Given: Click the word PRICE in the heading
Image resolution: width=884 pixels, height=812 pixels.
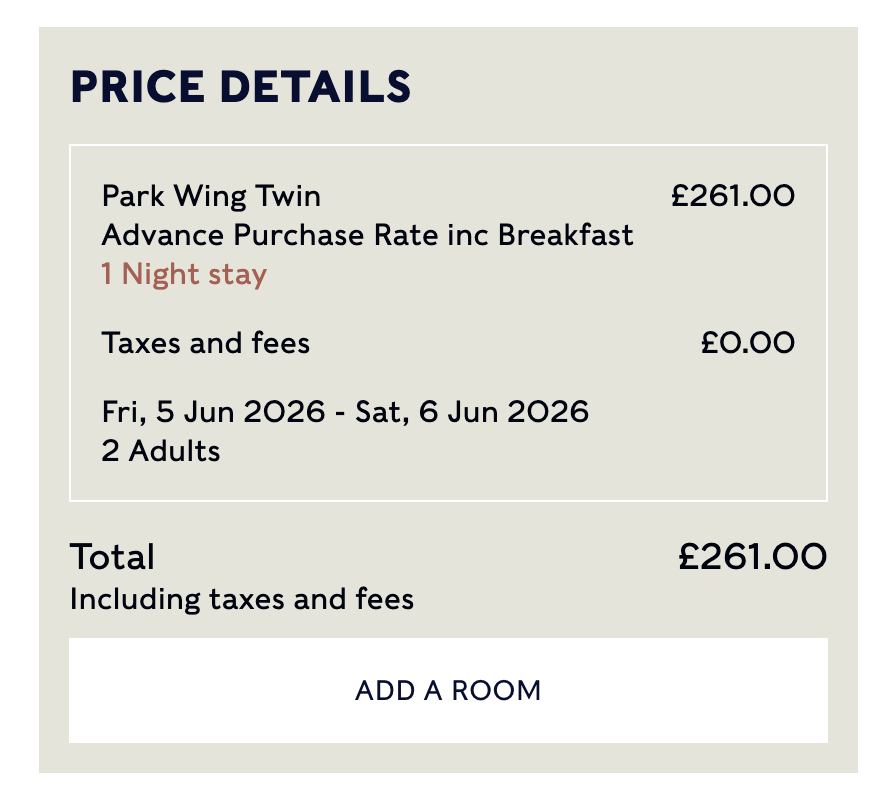Looking at the screenshot, I should [136, 87].
